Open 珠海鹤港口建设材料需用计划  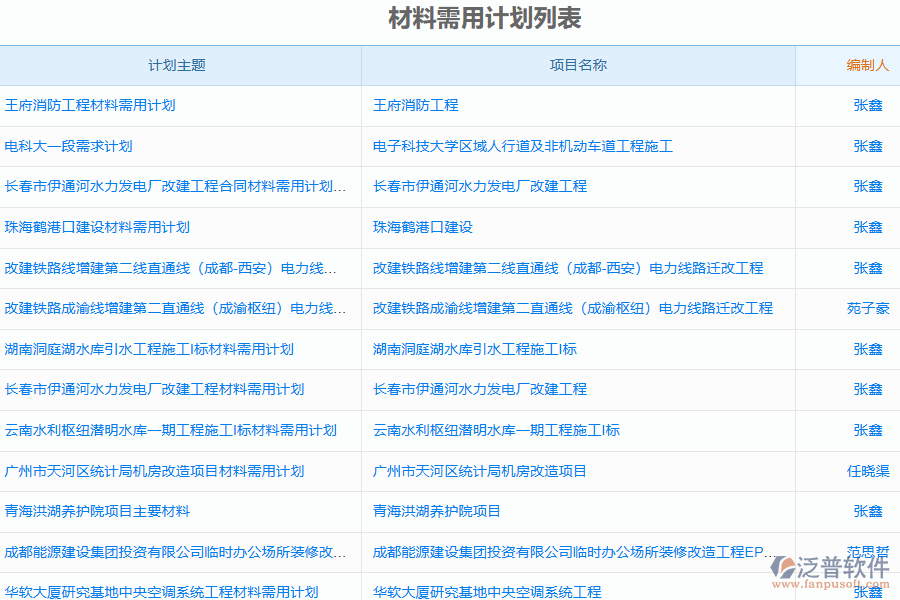(96, 227)
